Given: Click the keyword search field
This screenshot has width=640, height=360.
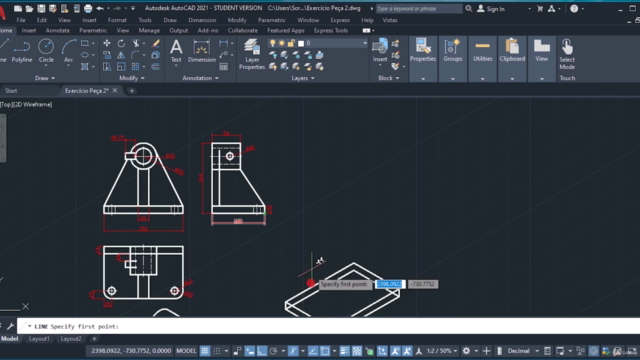Looking at the screenshot, I should pyautogui.click(x=418, y=9).
